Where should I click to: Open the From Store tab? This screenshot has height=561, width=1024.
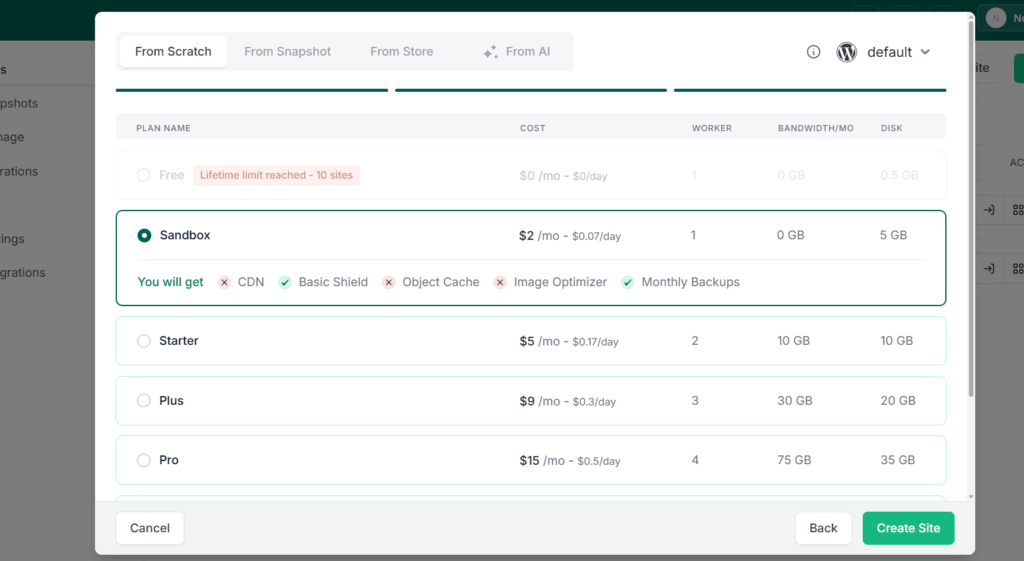tap(402, 52)
